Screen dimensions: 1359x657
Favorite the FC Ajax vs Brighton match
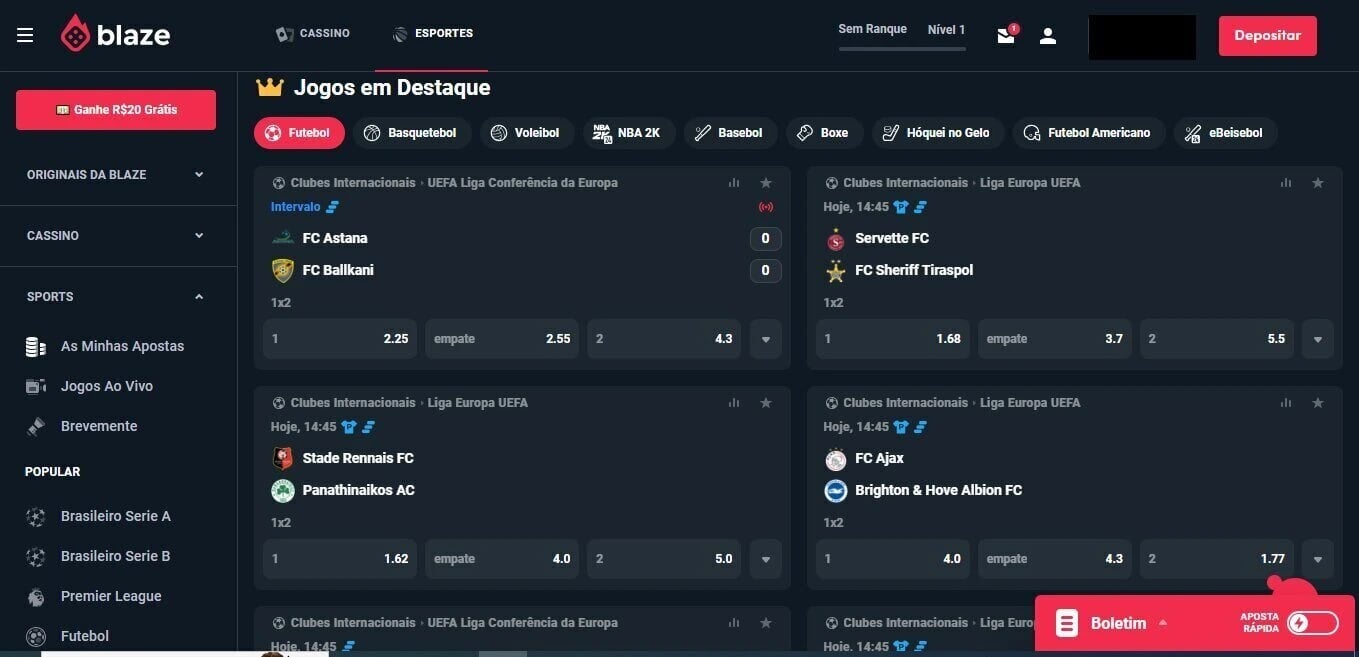[1318, 402]
